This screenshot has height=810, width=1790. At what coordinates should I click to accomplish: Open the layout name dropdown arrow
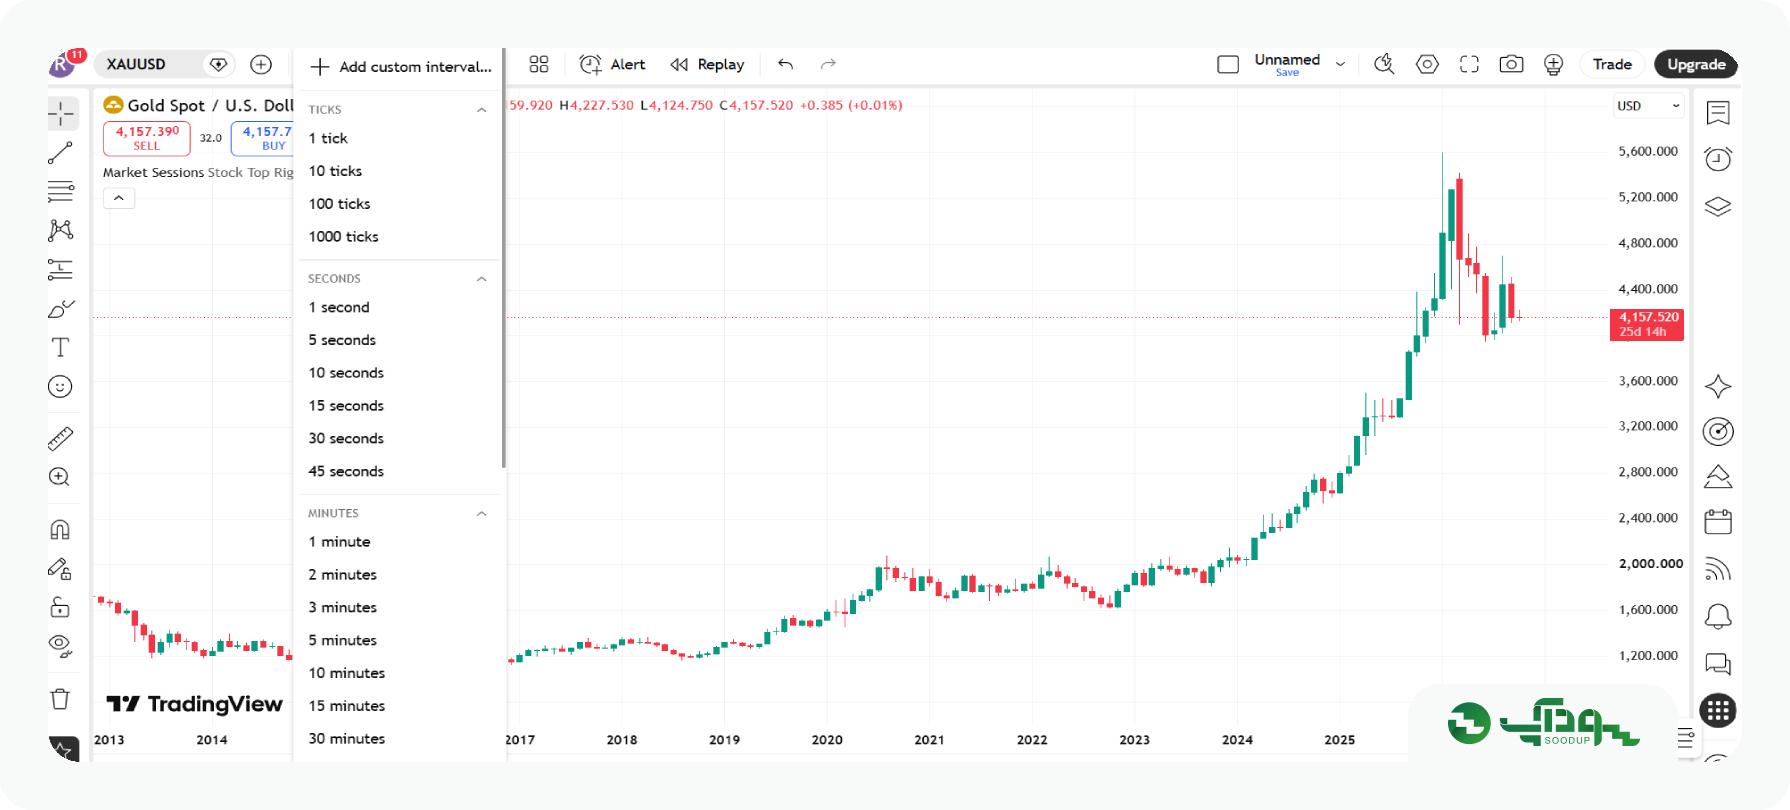[x=1340, y=64]
